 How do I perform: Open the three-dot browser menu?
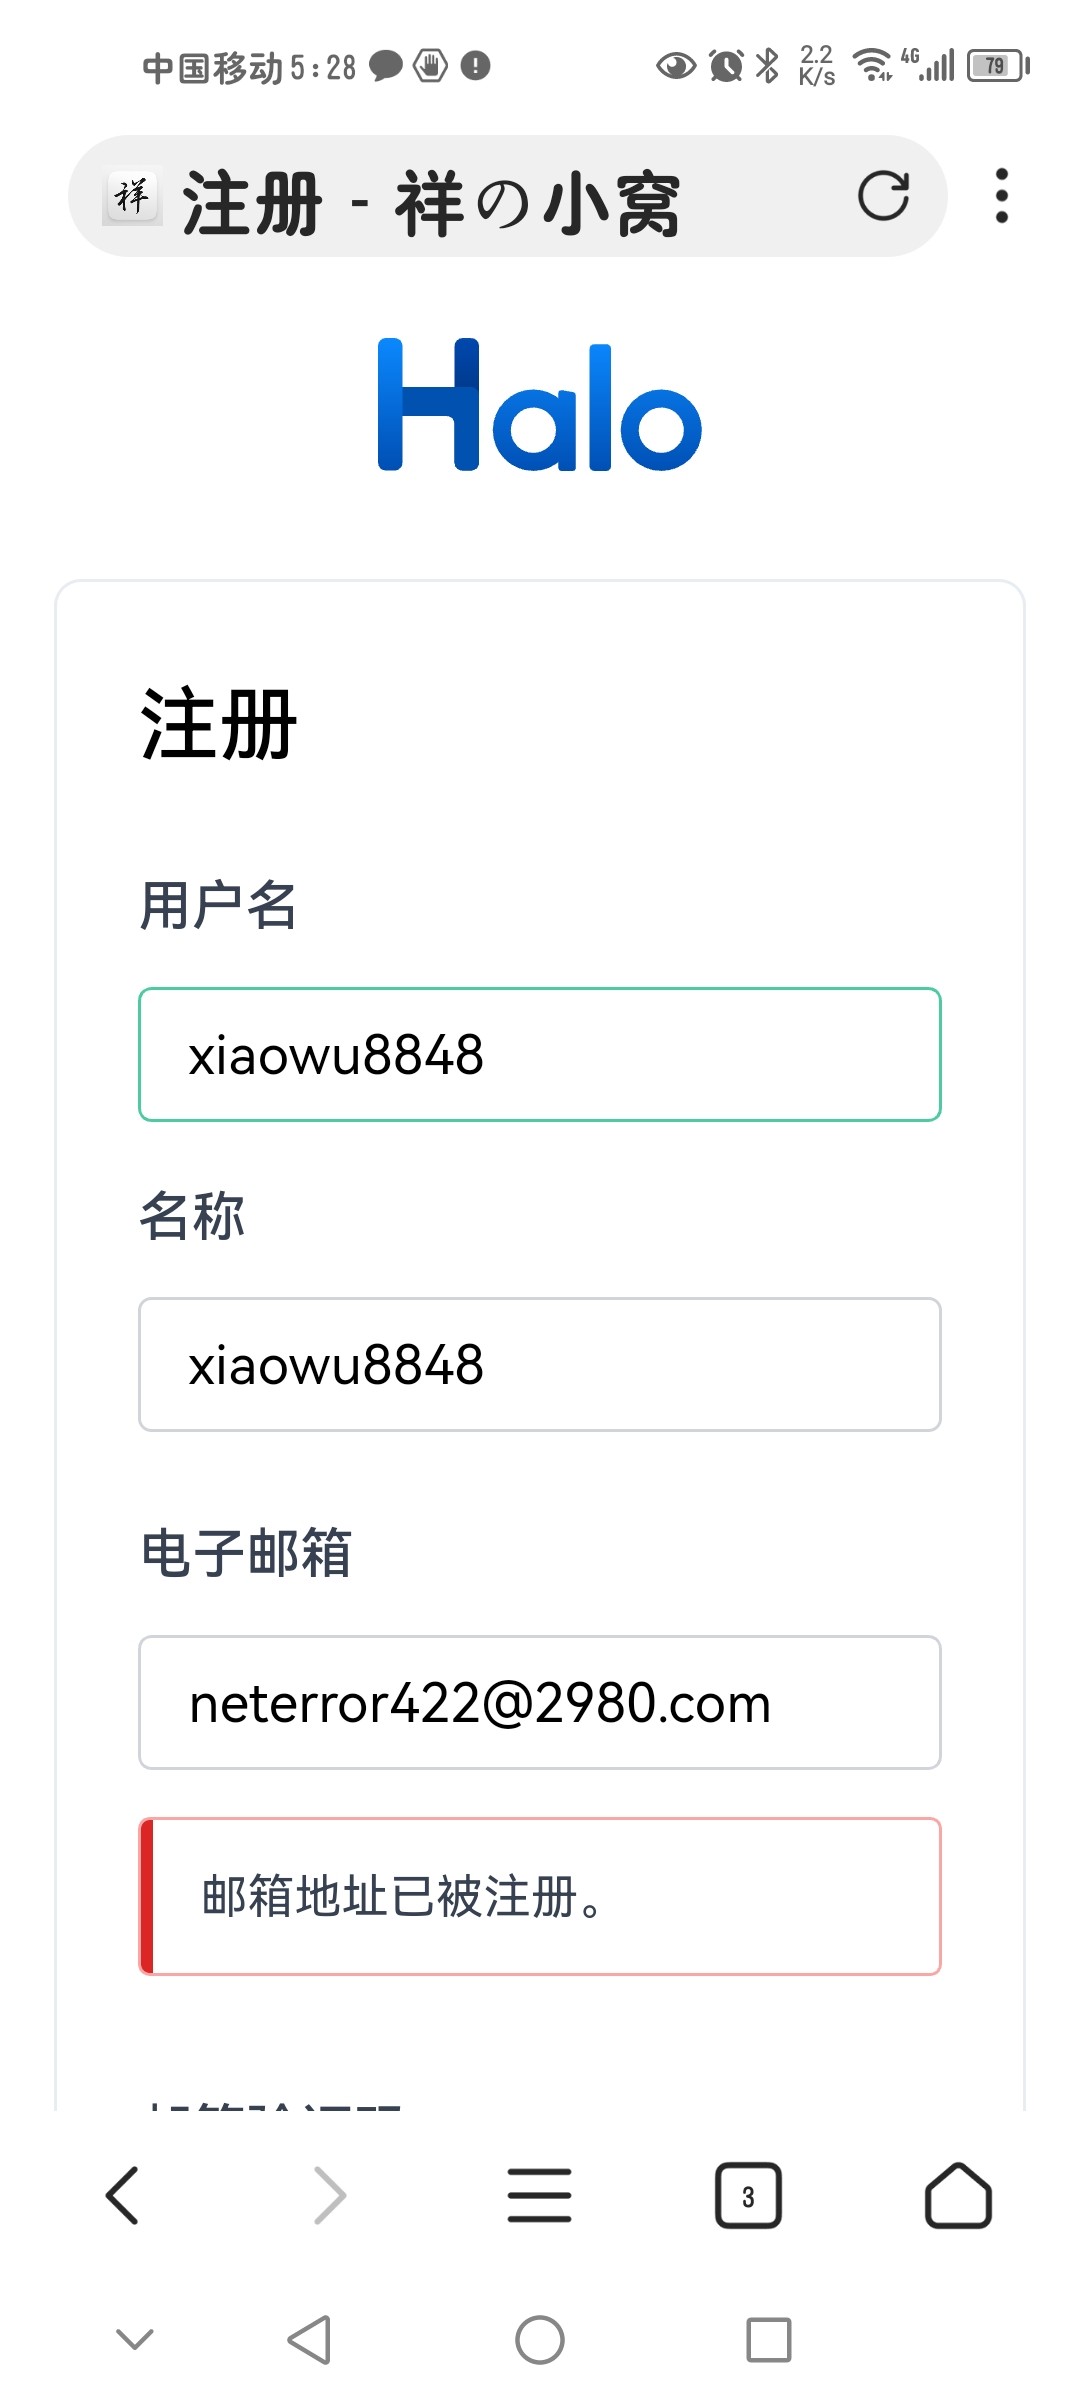coord(1001,196)
